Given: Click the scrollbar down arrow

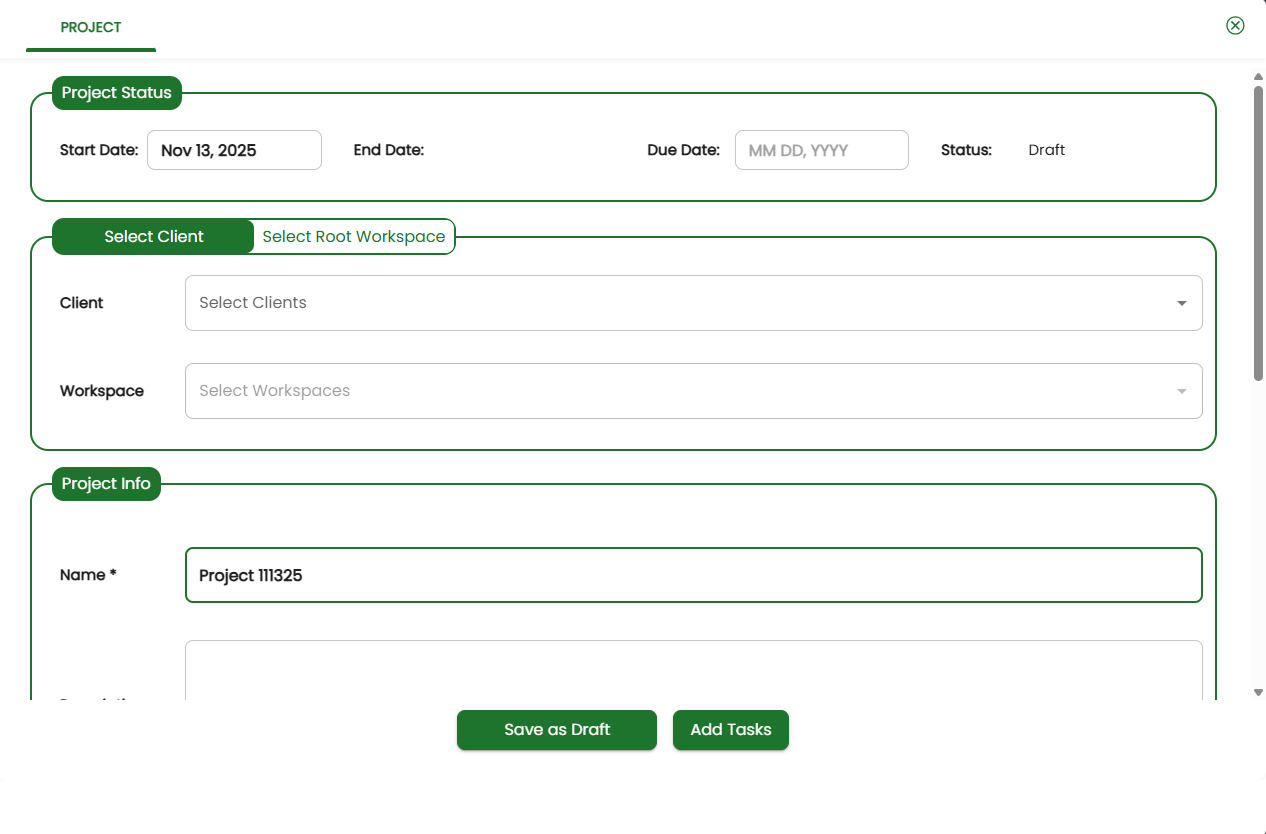Looking at the screenshot, I should click(1258, 692).
